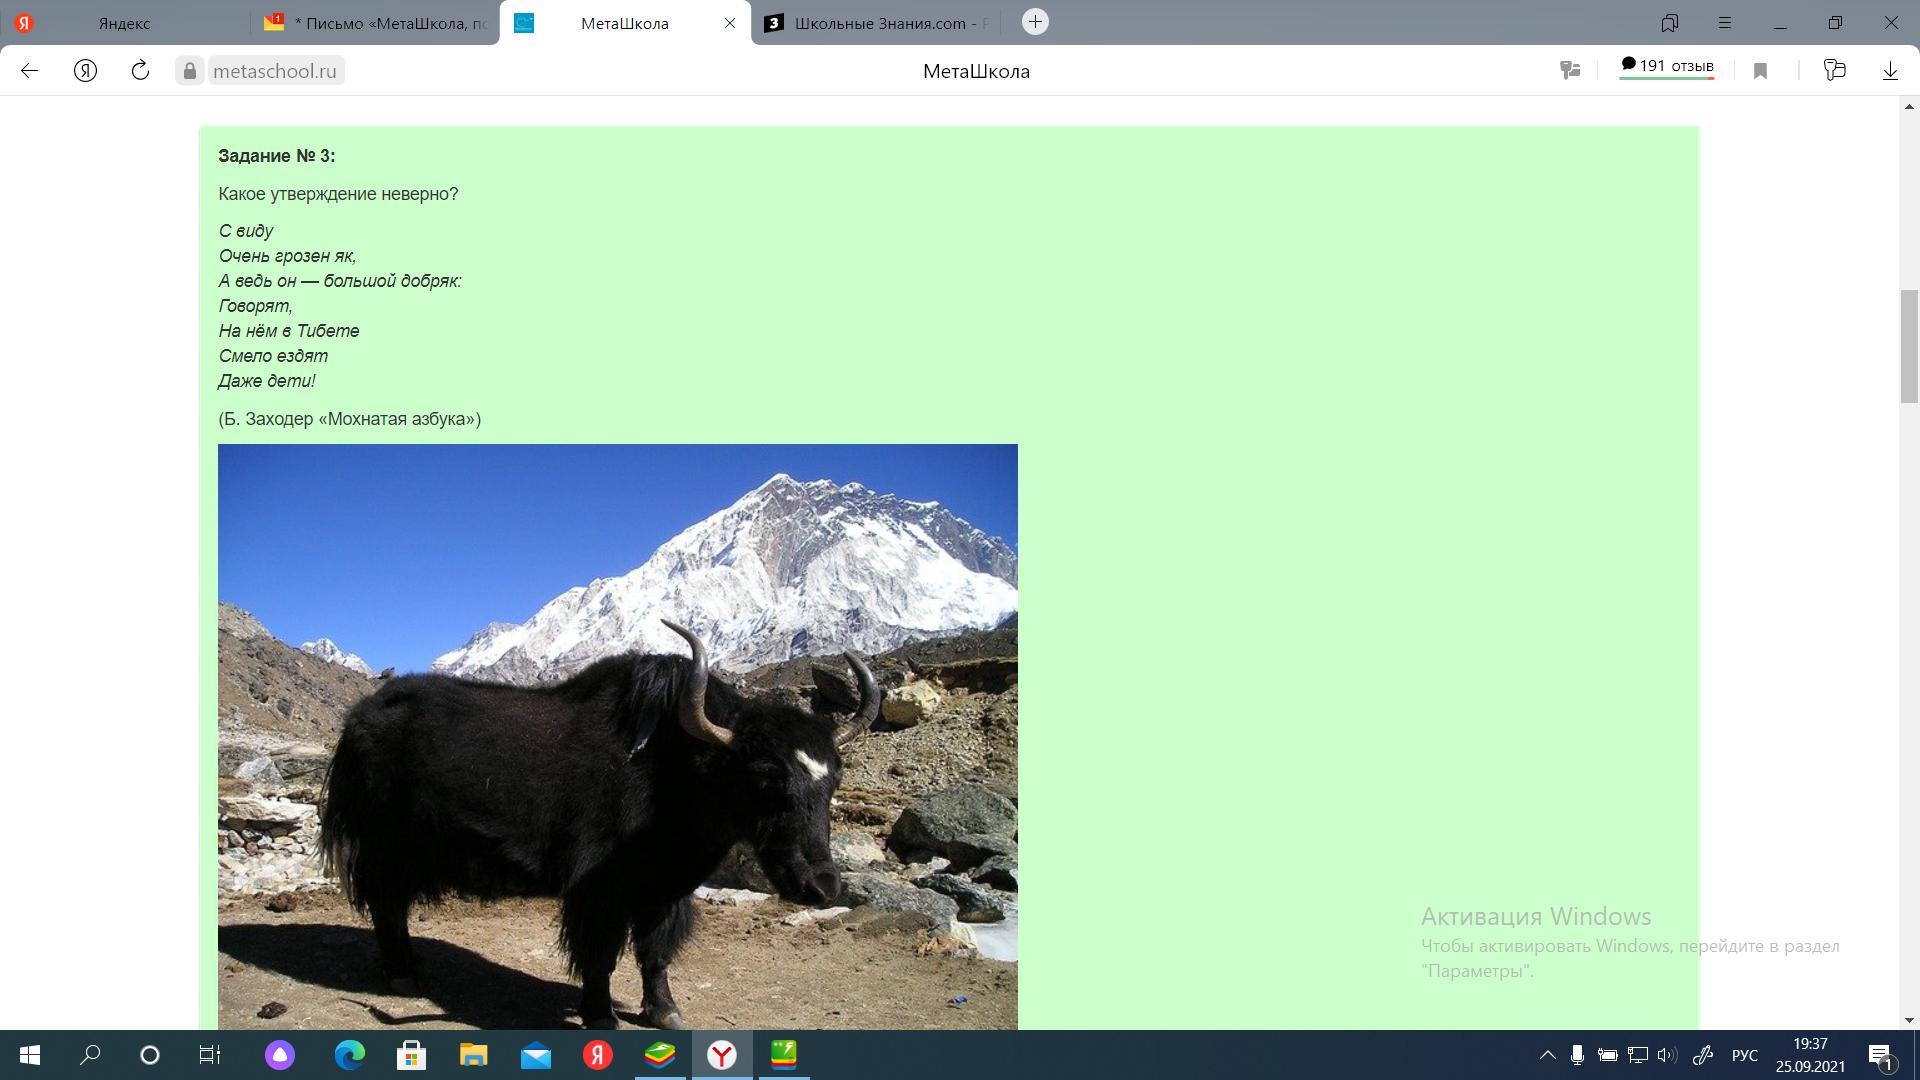Open a new browser tab
Screen dimensions: 1920x1080
pyautogui.click(x=1035, y=22)
